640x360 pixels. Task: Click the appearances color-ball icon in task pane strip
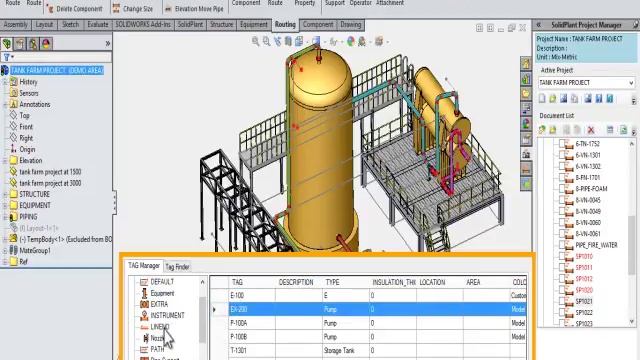tap(526, 124)
